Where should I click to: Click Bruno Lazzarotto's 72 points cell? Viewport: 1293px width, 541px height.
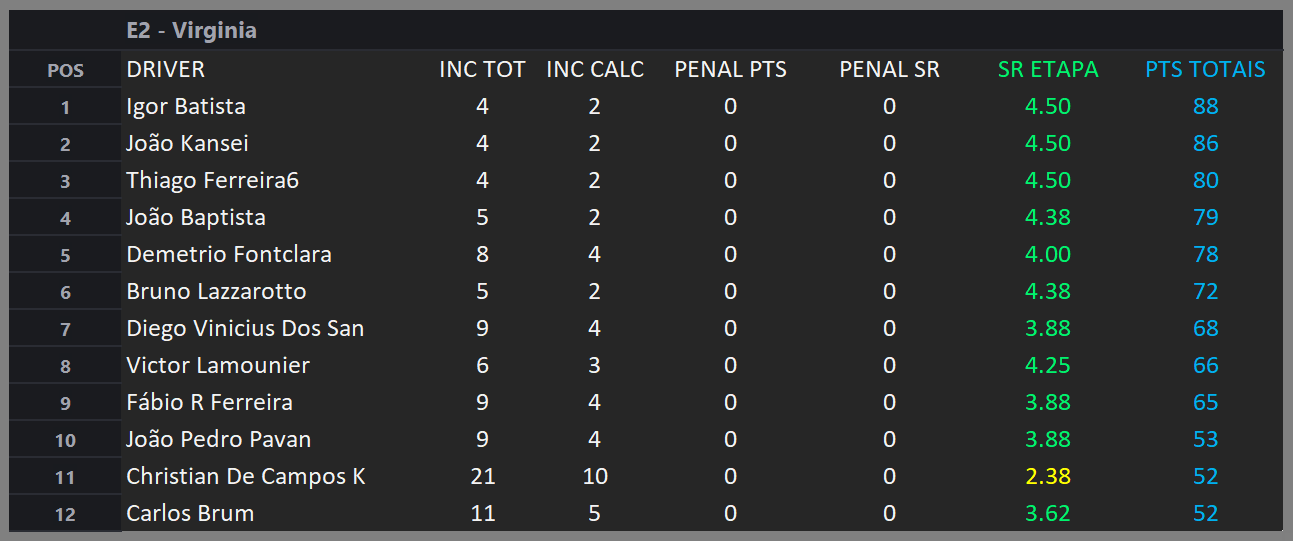[x=1205, y=291]
